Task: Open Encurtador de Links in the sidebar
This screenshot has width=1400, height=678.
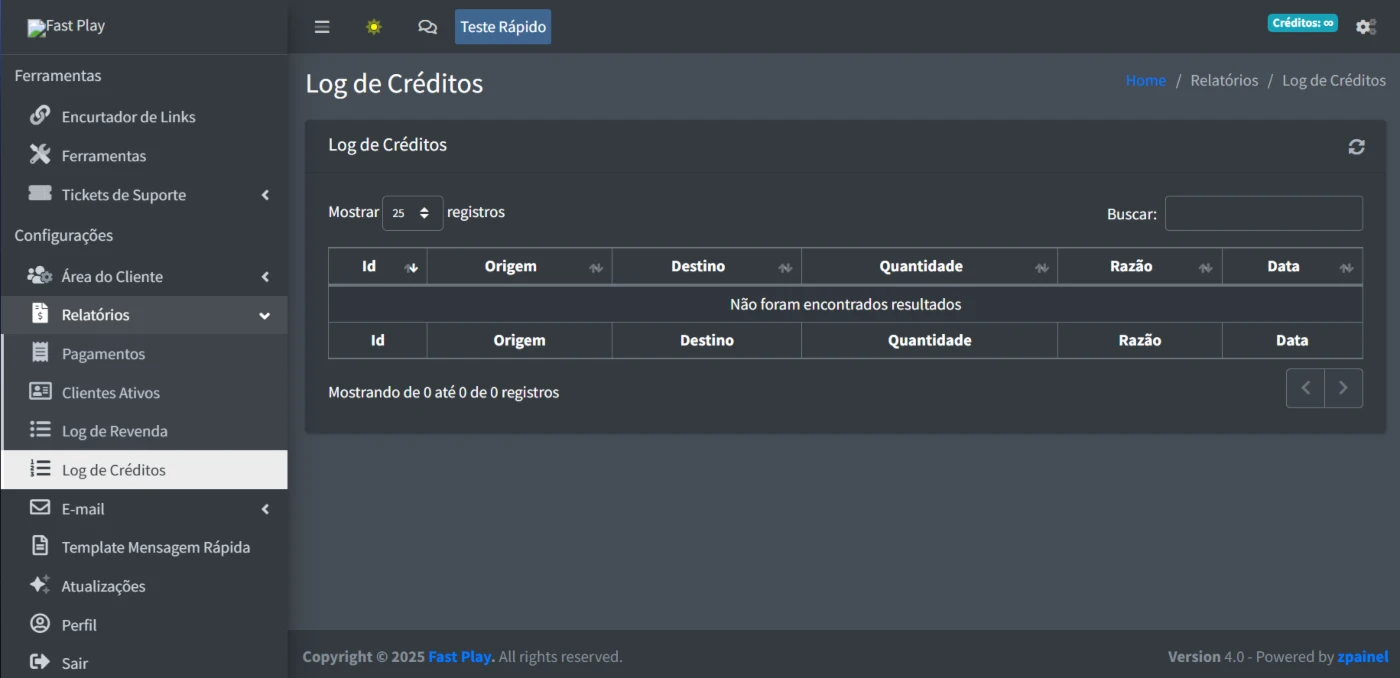Action: coord(128,117)
